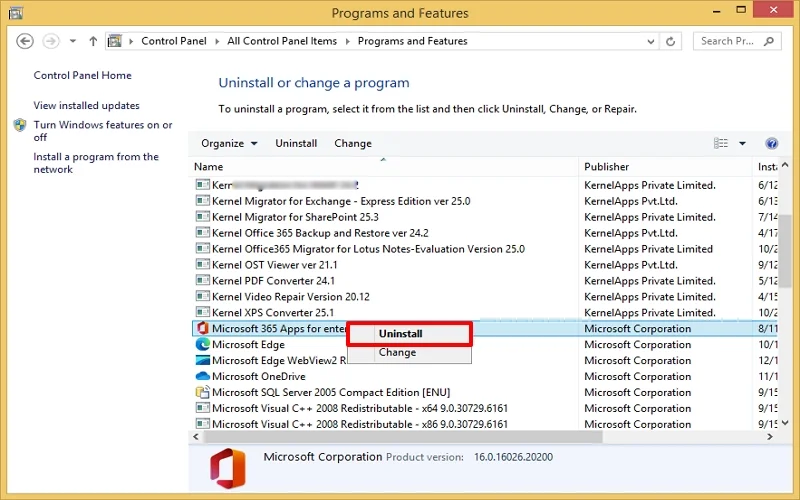This screenshot has width=800, height=500.
Task: Click Microsoft Corporation publisher for Microsoft Edge
Action: pos(638,344)
